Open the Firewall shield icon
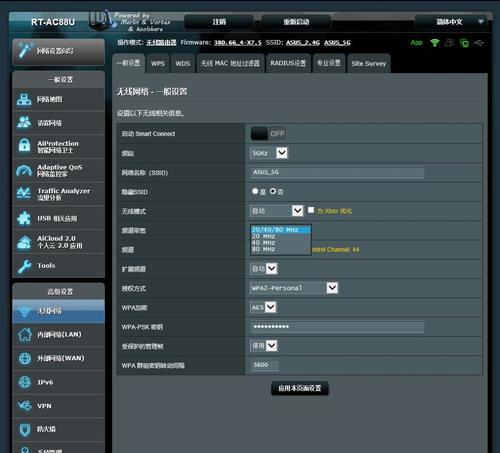Viewport: 500px width, 453px height. point(25,429)
